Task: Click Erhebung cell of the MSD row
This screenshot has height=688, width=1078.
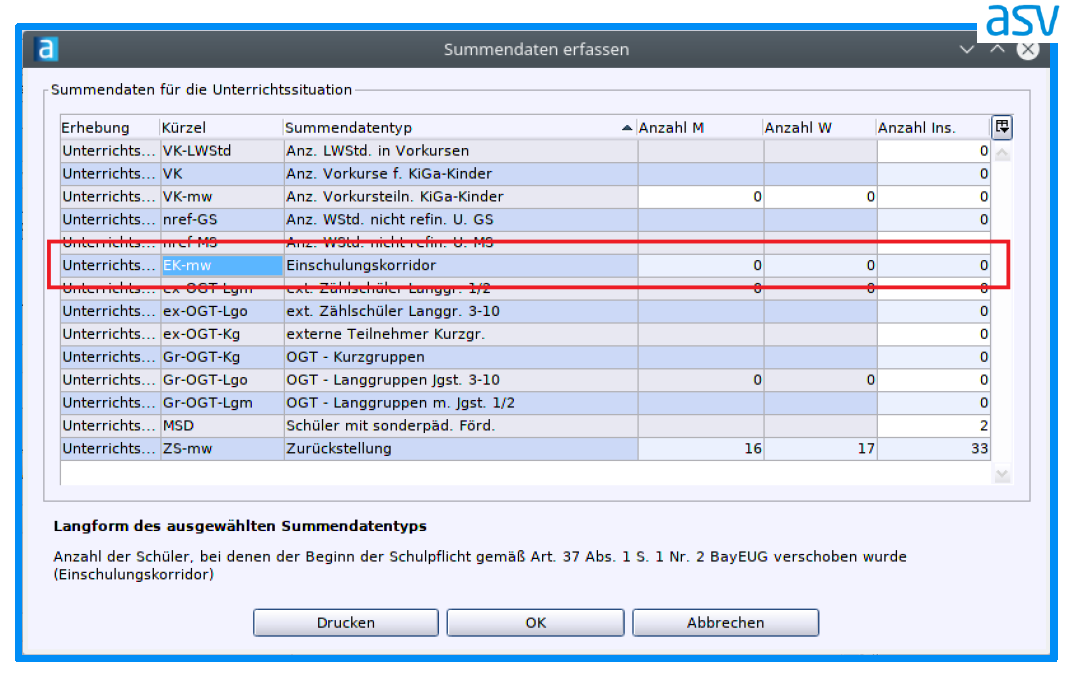Action: coord(110,426)
